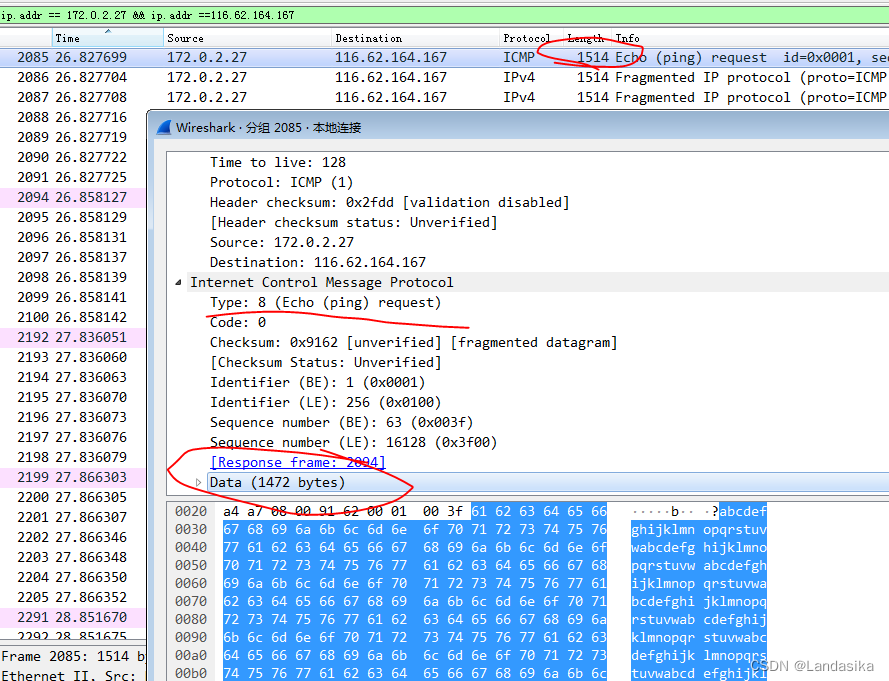Select the Destination: 116.62.164.167 detail line

tap(318, 263)
